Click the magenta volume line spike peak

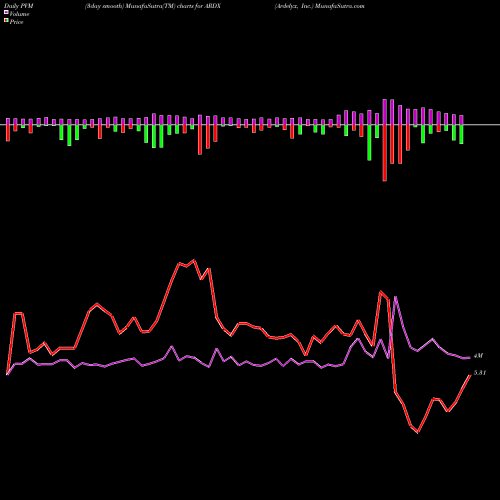(396, 297)
